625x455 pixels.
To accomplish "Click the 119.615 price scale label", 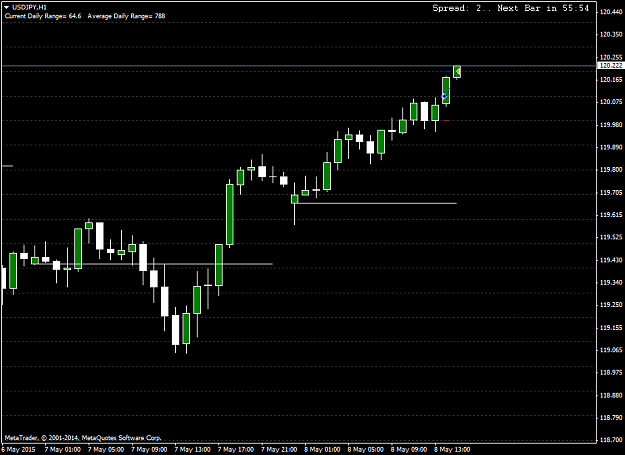I will 611,215.
